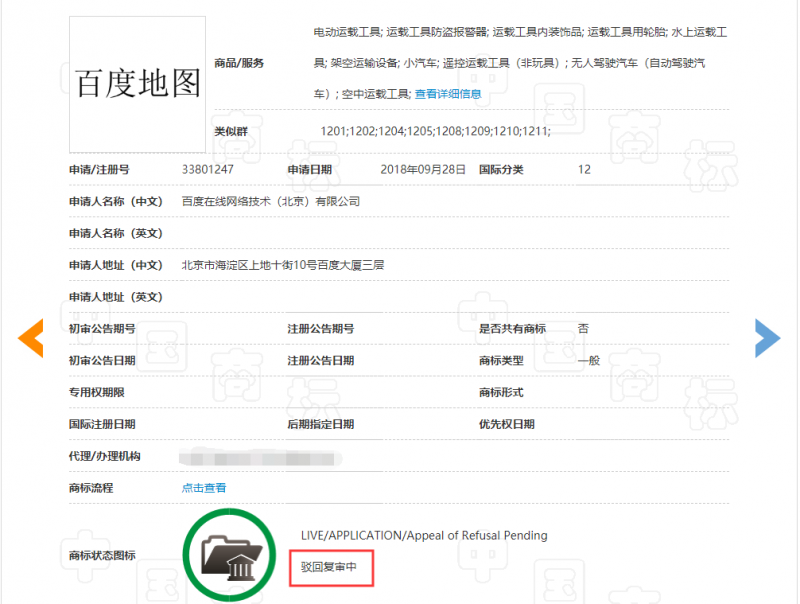Select application number 33801247
This screenshot has width=800, height=604.
208,169
